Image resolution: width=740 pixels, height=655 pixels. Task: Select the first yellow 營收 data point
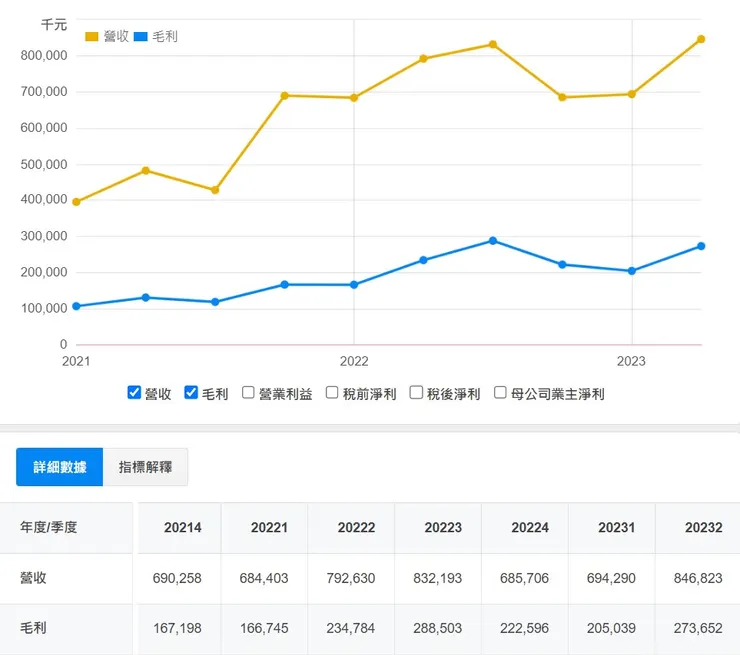point(76,202)
